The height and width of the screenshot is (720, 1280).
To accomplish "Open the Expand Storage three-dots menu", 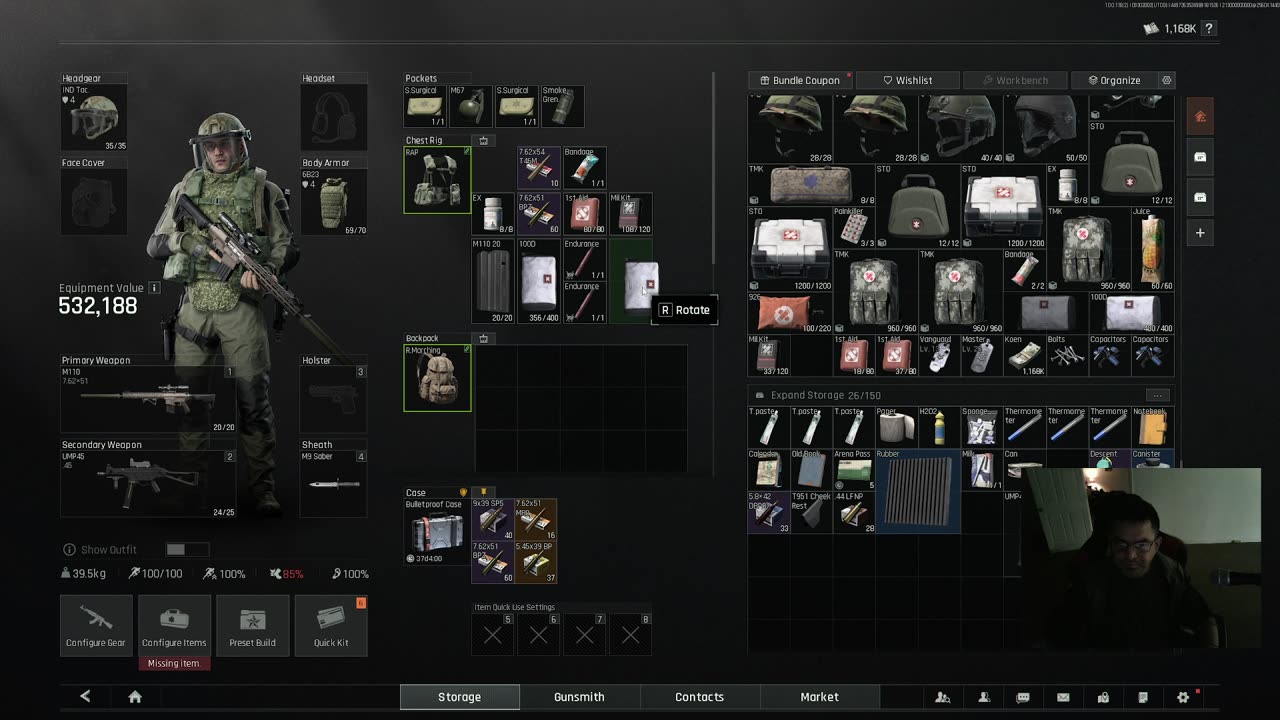I will click(1157, 395).
